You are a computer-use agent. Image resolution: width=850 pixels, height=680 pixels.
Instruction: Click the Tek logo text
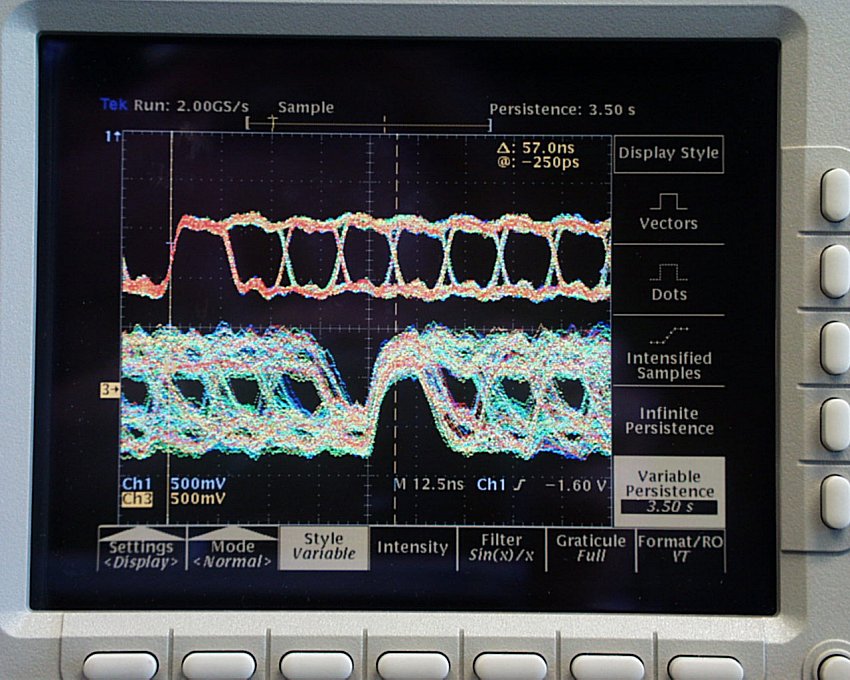pos(114,104)
